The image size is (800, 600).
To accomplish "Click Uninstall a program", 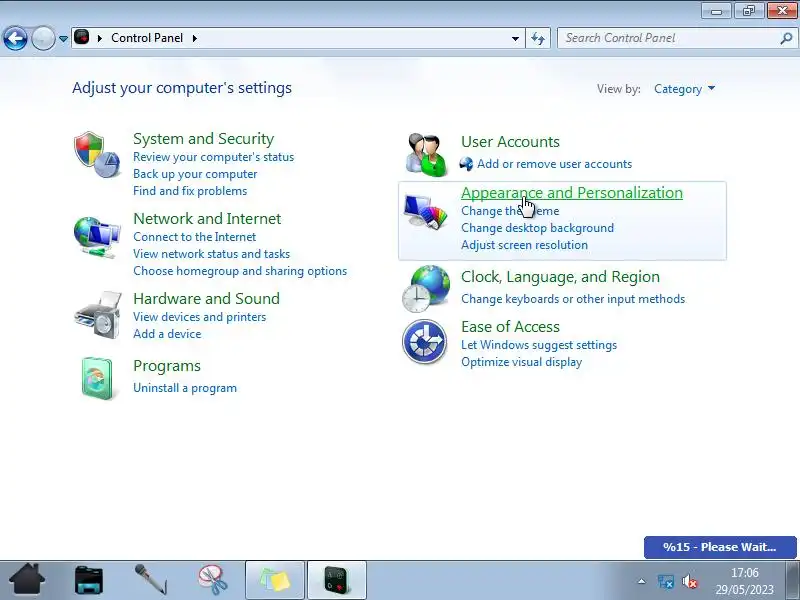I will tap(185, 388).
